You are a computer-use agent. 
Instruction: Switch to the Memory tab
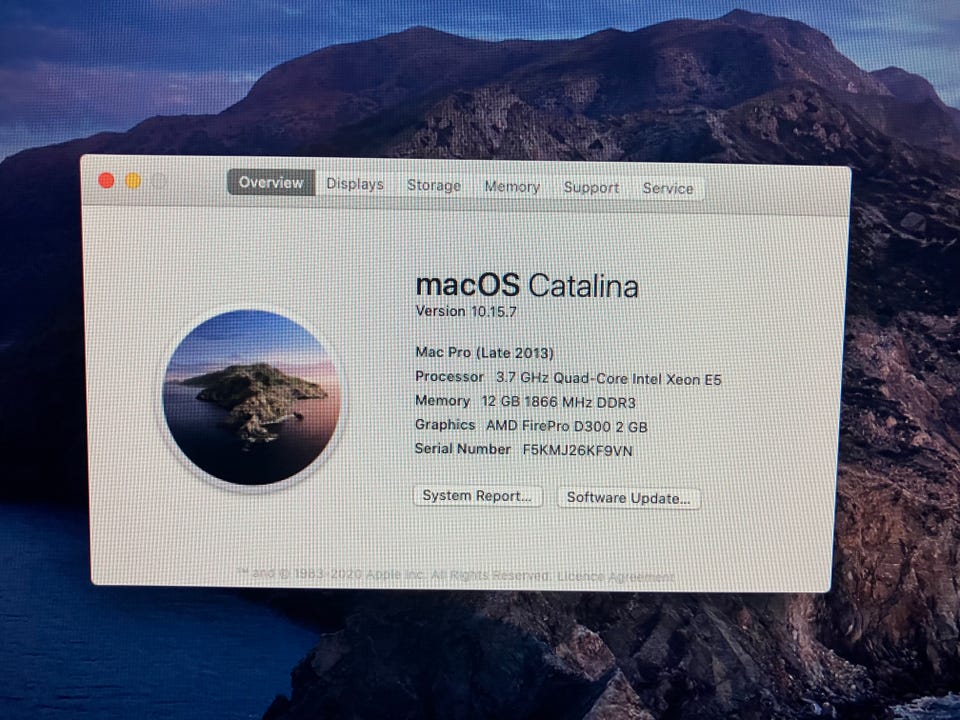tap(512, 186)
